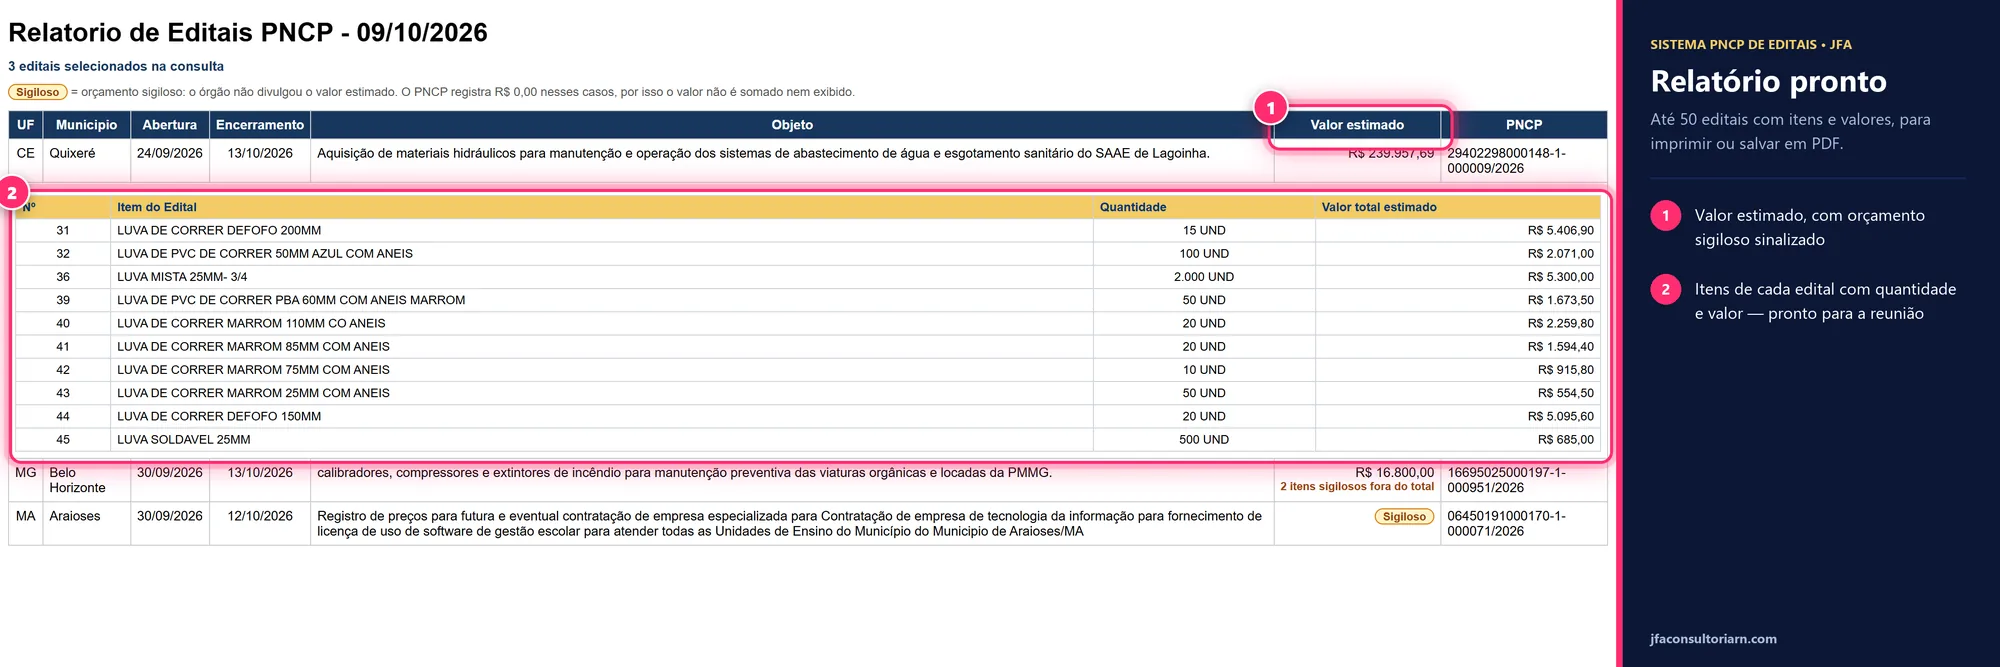Click PNCP number 16695025000197-1-000951/2026
This screenshot has height=667, width=2000.
pos(1506,480)
